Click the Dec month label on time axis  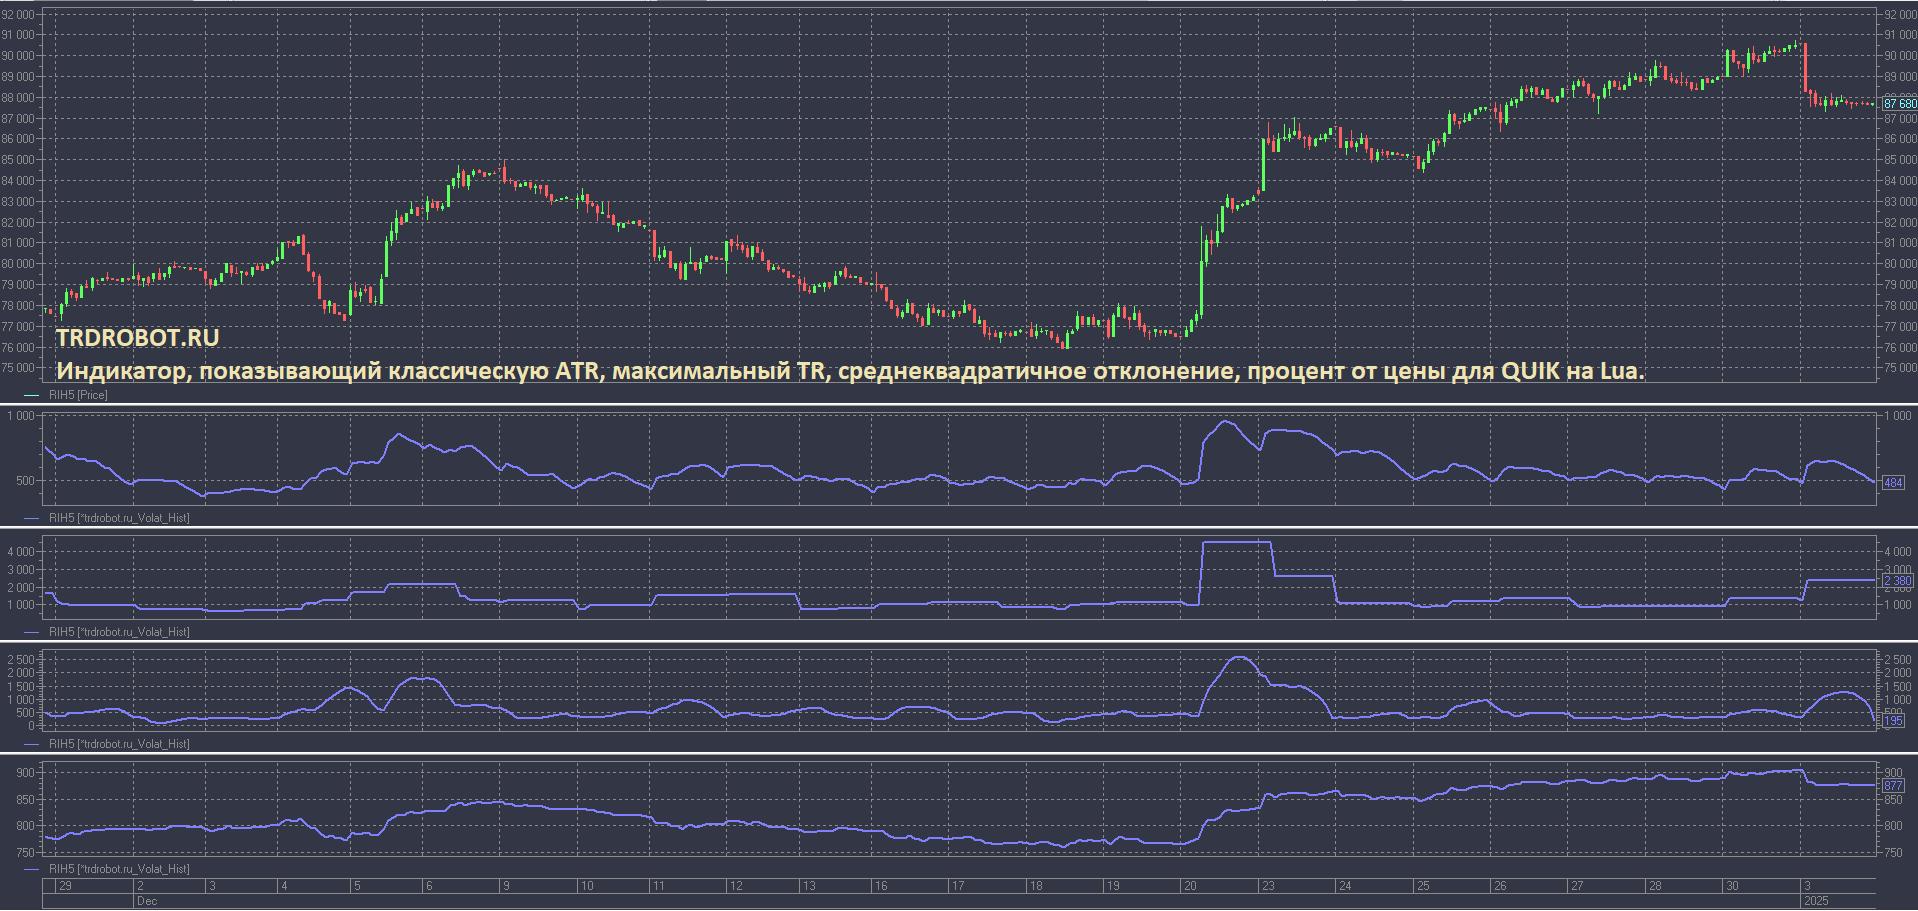tap(146, 901)
